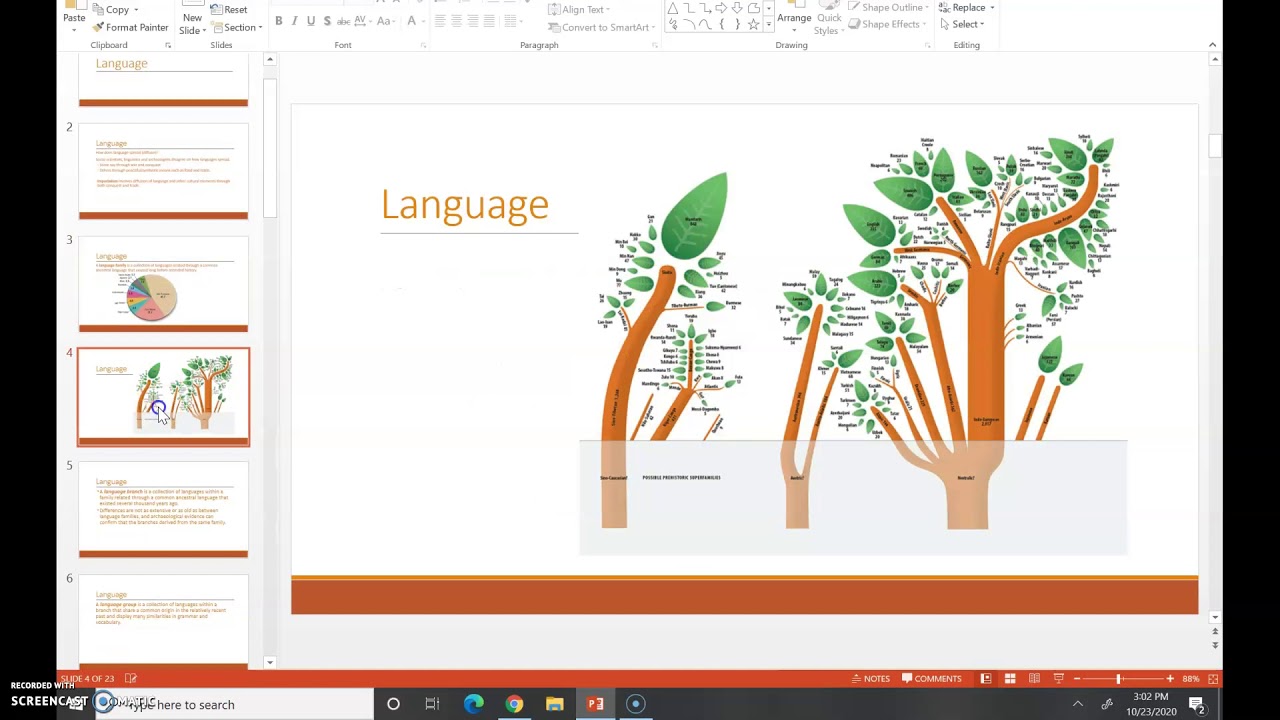The image size is (1280, 720).
Task: Open Microsoft Edge from taskbar
Action: tap(473, 704)
